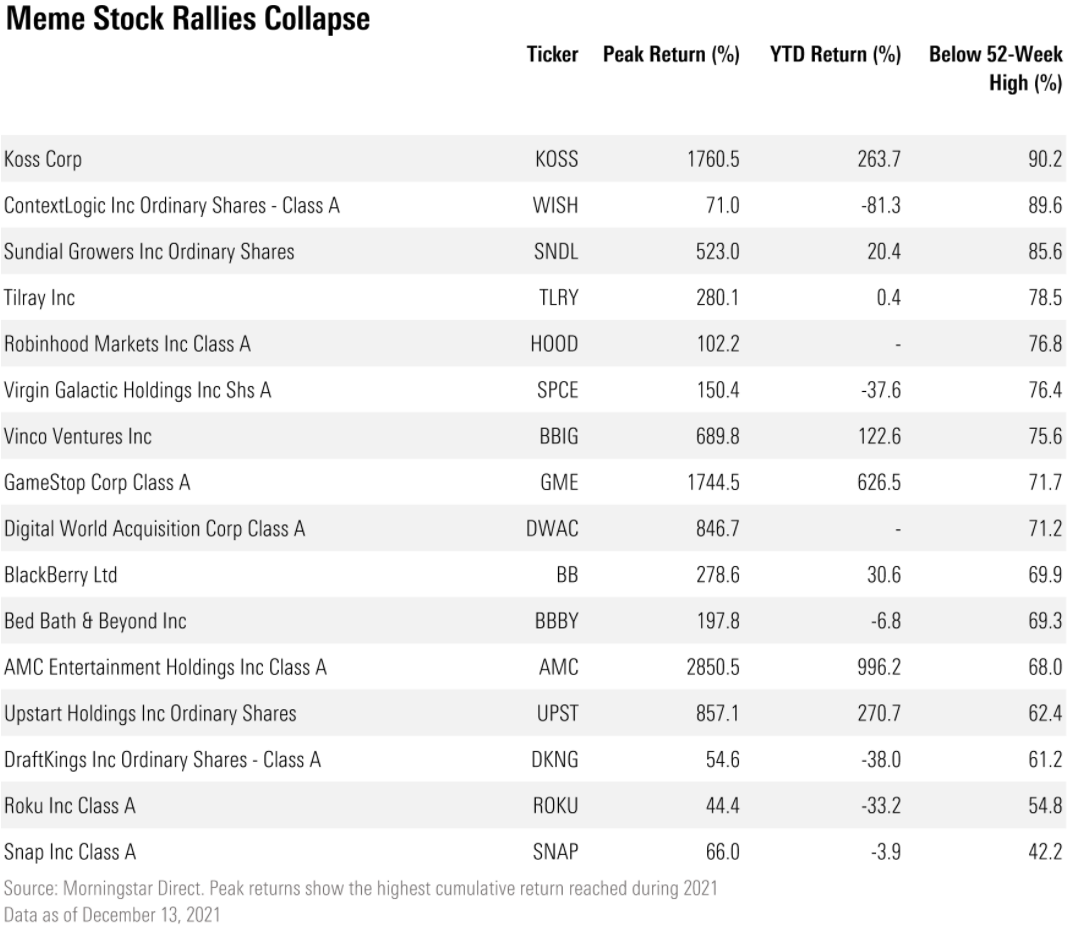Click the HOOD ticker cell
The height and width of the screenshot is (932, 1071).
[554, 344]
